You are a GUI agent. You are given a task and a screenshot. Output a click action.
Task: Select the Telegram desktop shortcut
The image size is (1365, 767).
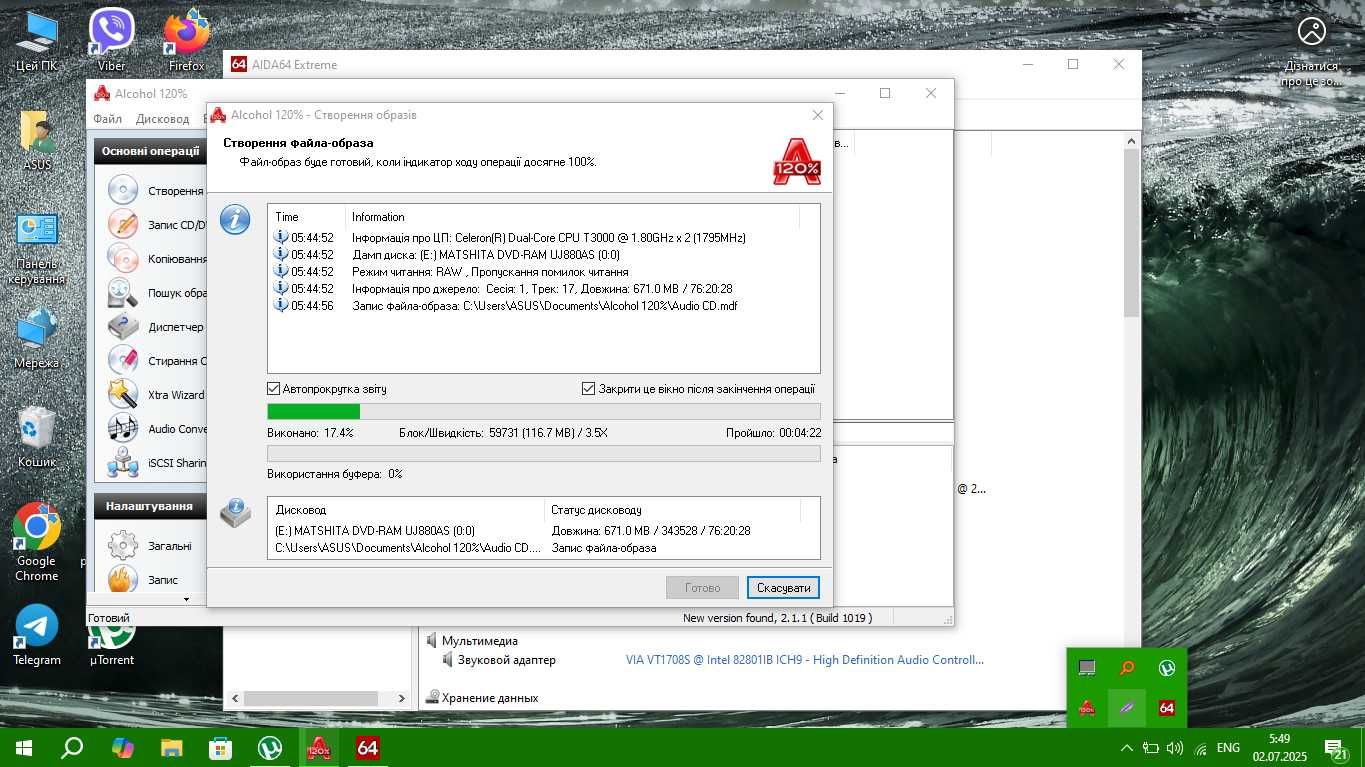[x=37, y=635]
